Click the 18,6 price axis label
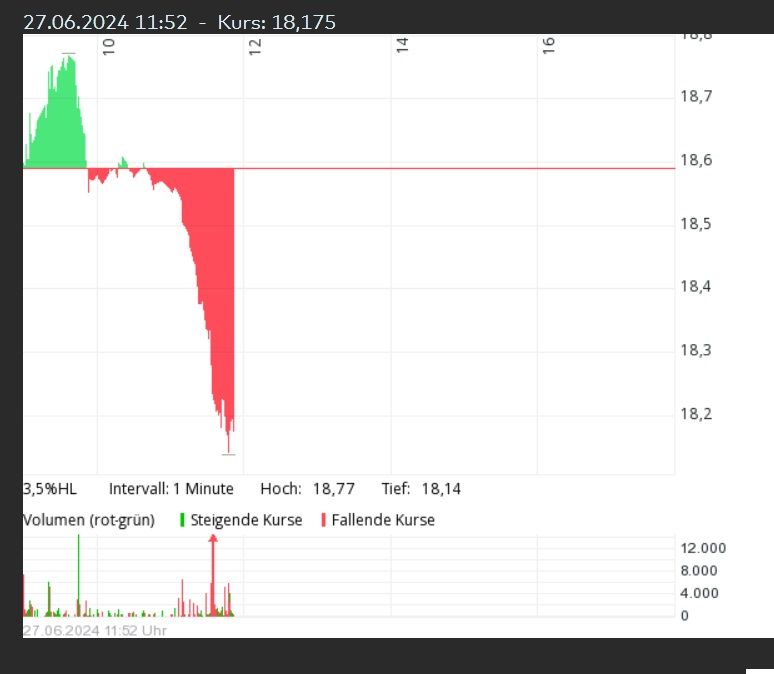This screenshot has width=774, height=674. click(x=696, y=160)
